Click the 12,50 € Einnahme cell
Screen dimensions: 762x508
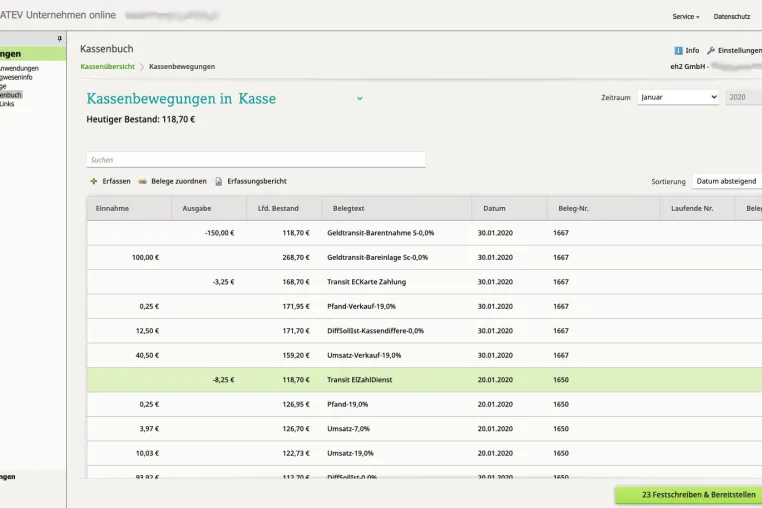(x=147, y=331)
